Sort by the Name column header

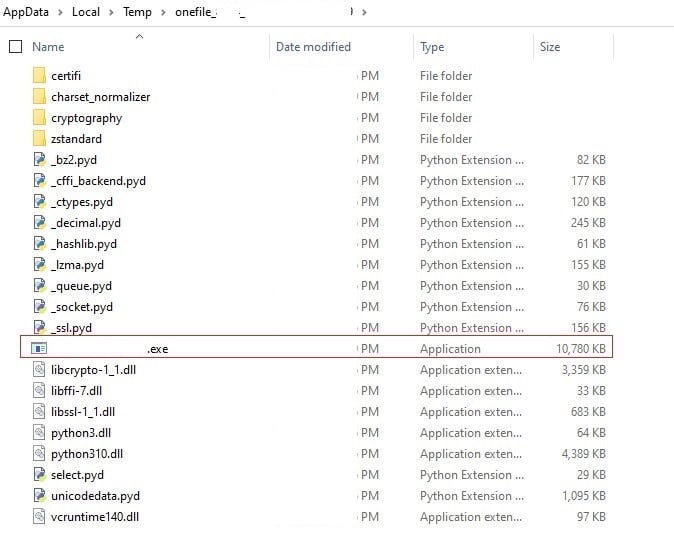[48, 47]
